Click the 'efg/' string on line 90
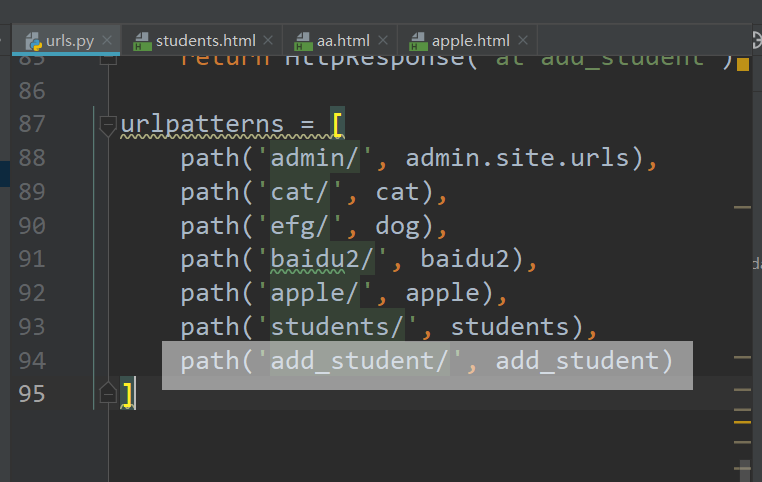The height and width of the screenshot is (482, 762). (x=300, y=226)
